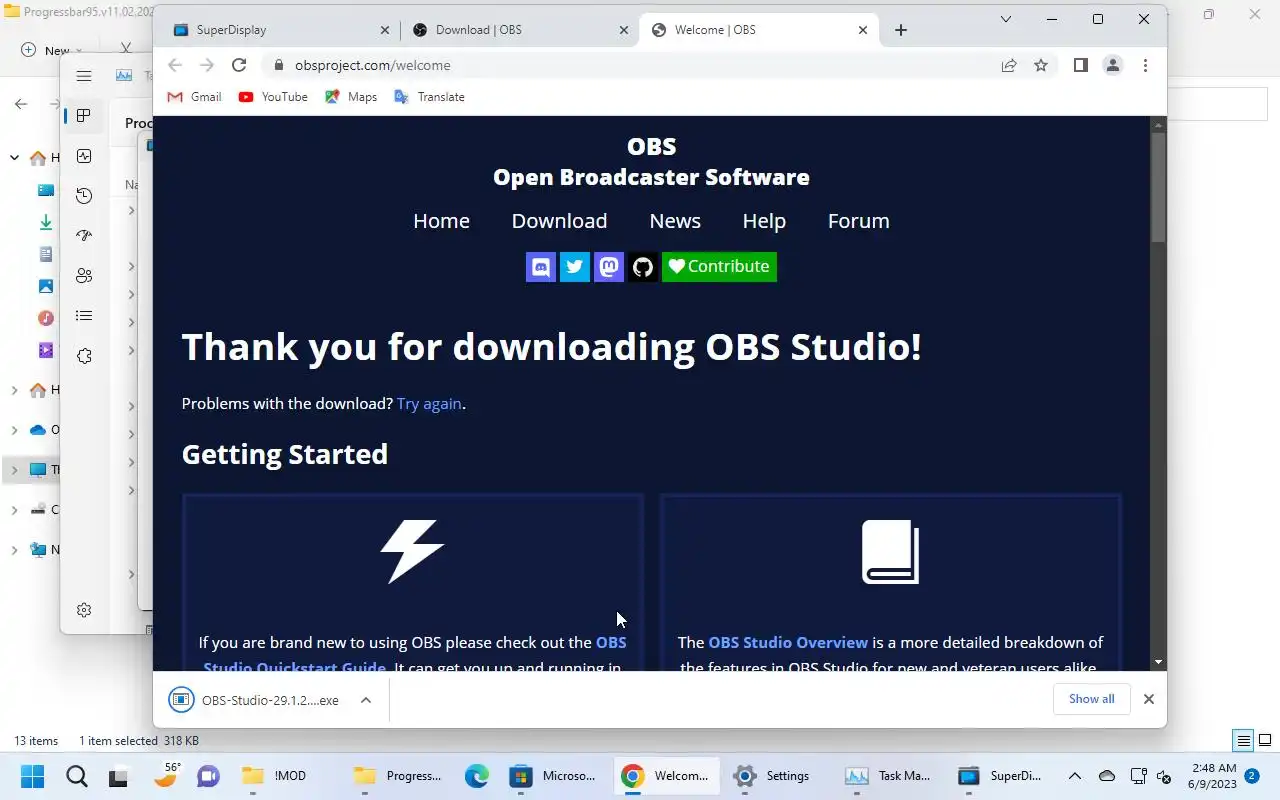This screenshot has height=800, width=1280.
Task: Open Videos folder icon in Explorer sidebar
Action: (46, 350)
